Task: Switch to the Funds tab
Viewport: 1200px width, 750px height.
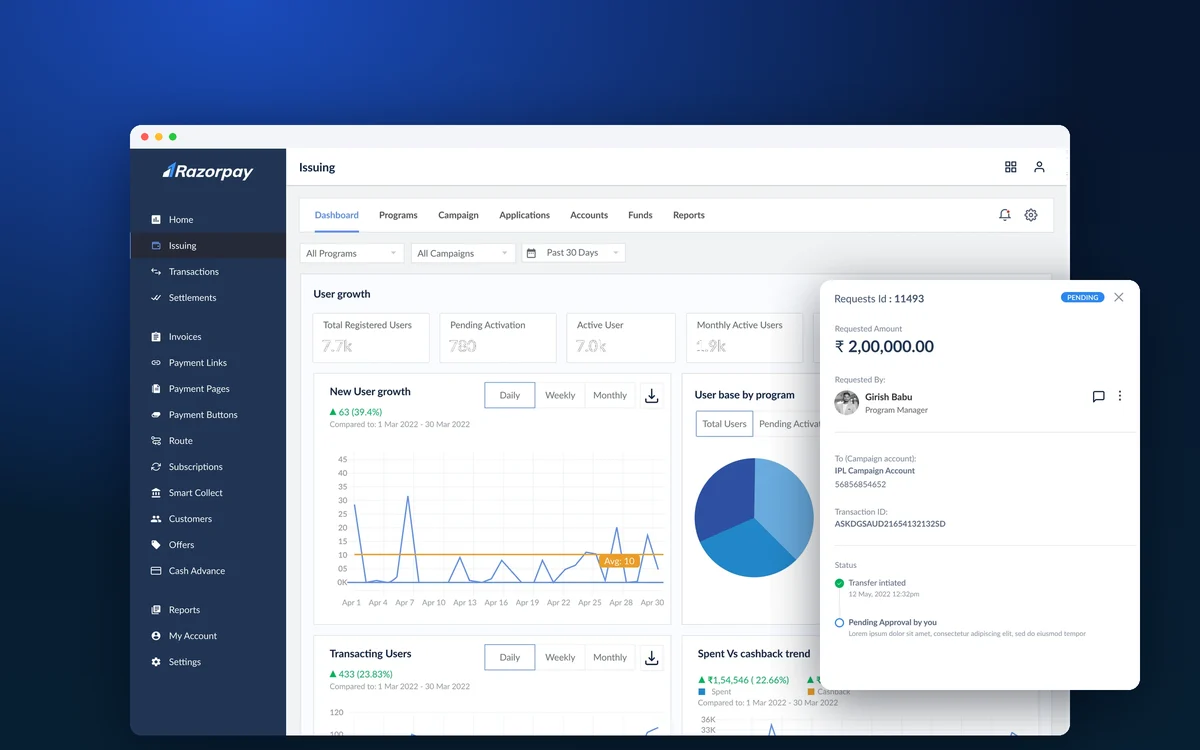Action: (640, 215)
